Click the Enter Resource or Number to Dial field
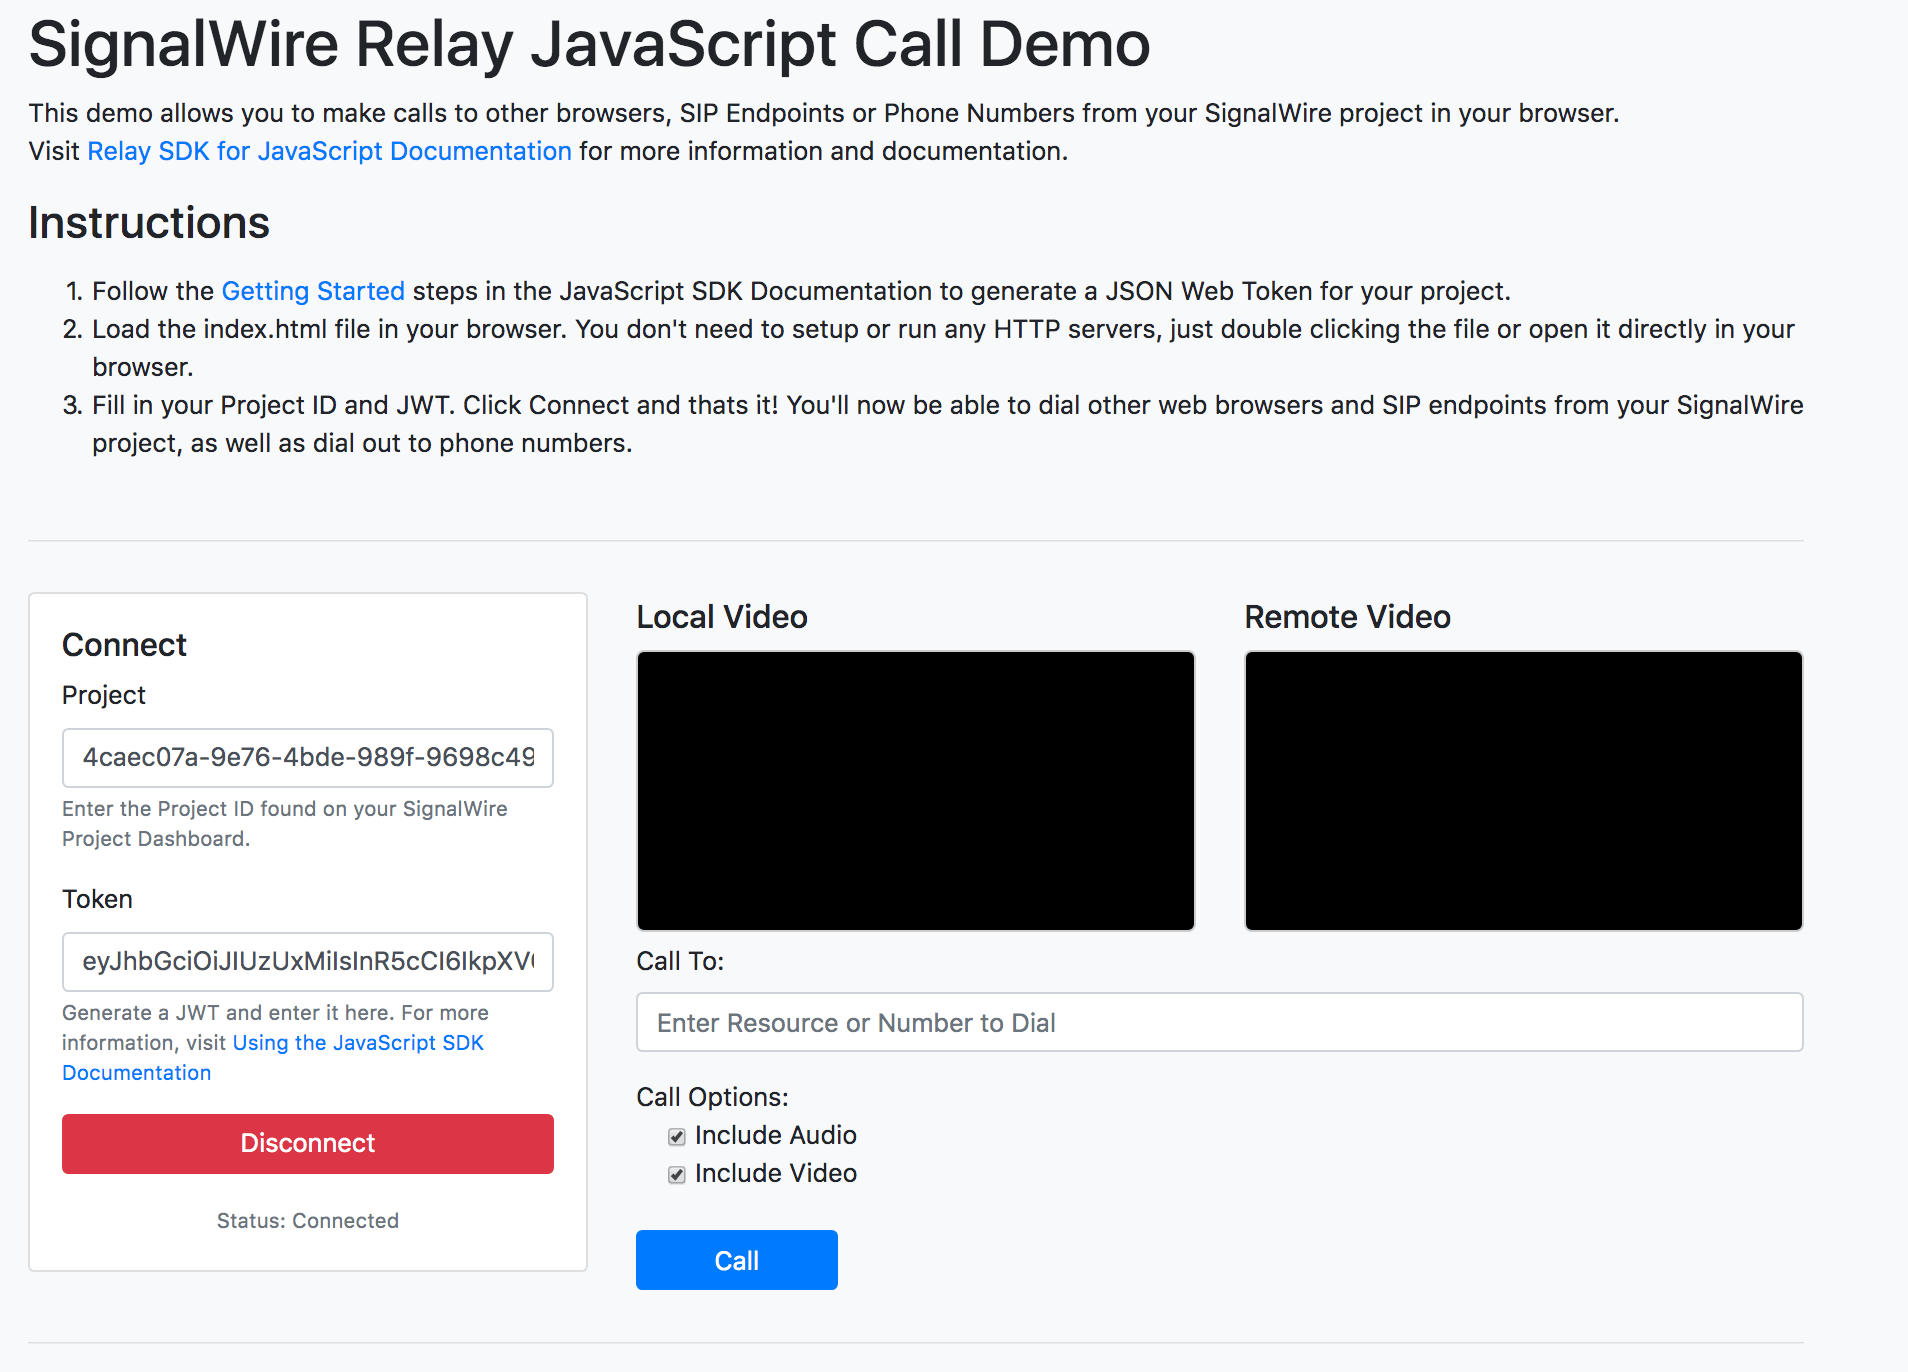 pyautogui.click(x=1218, y=1022)
